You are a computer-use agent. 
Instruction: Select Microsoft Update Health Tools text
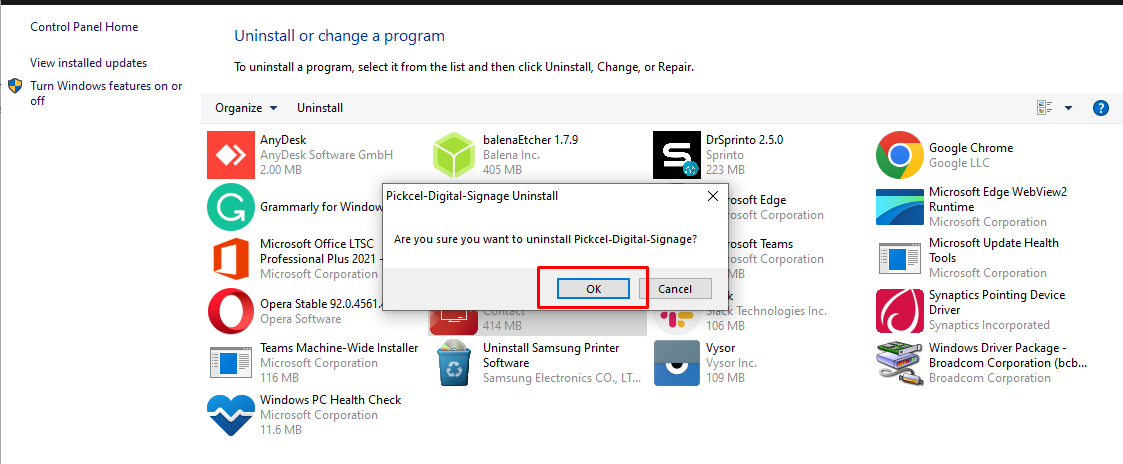(994, 250)
